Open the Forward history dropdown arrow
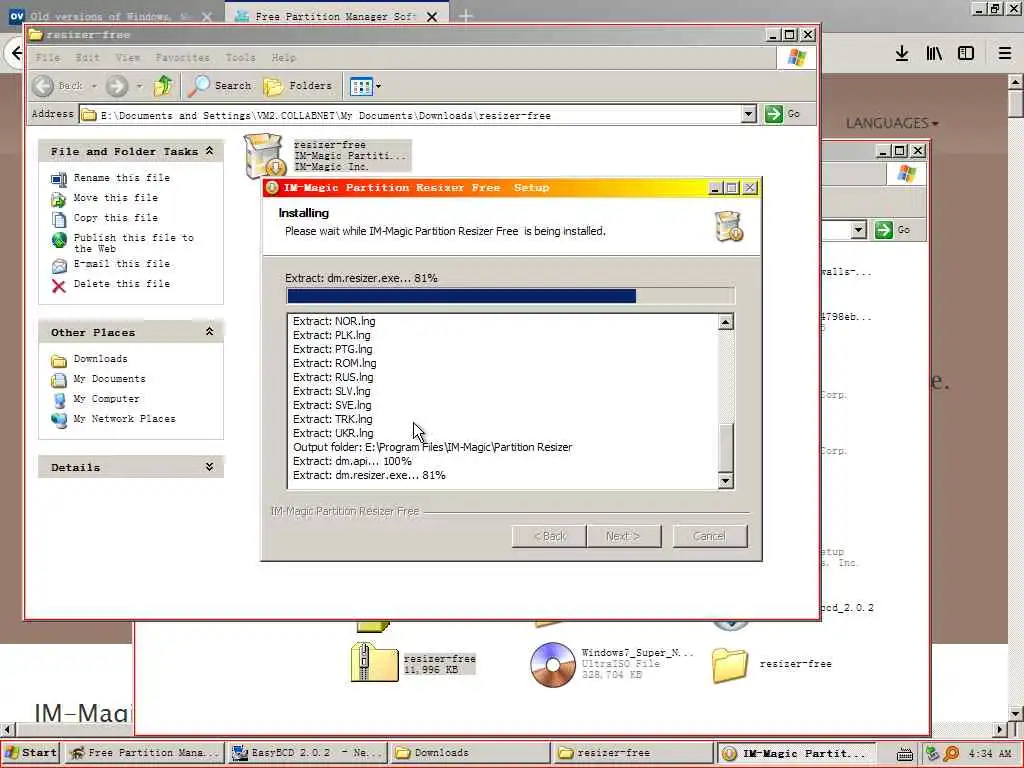 [x=139, y=86]
